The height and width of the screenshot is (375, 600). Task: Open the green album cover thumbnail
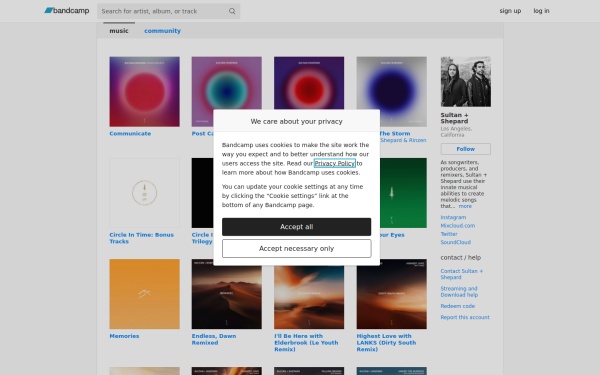click(x=403, y=193)
